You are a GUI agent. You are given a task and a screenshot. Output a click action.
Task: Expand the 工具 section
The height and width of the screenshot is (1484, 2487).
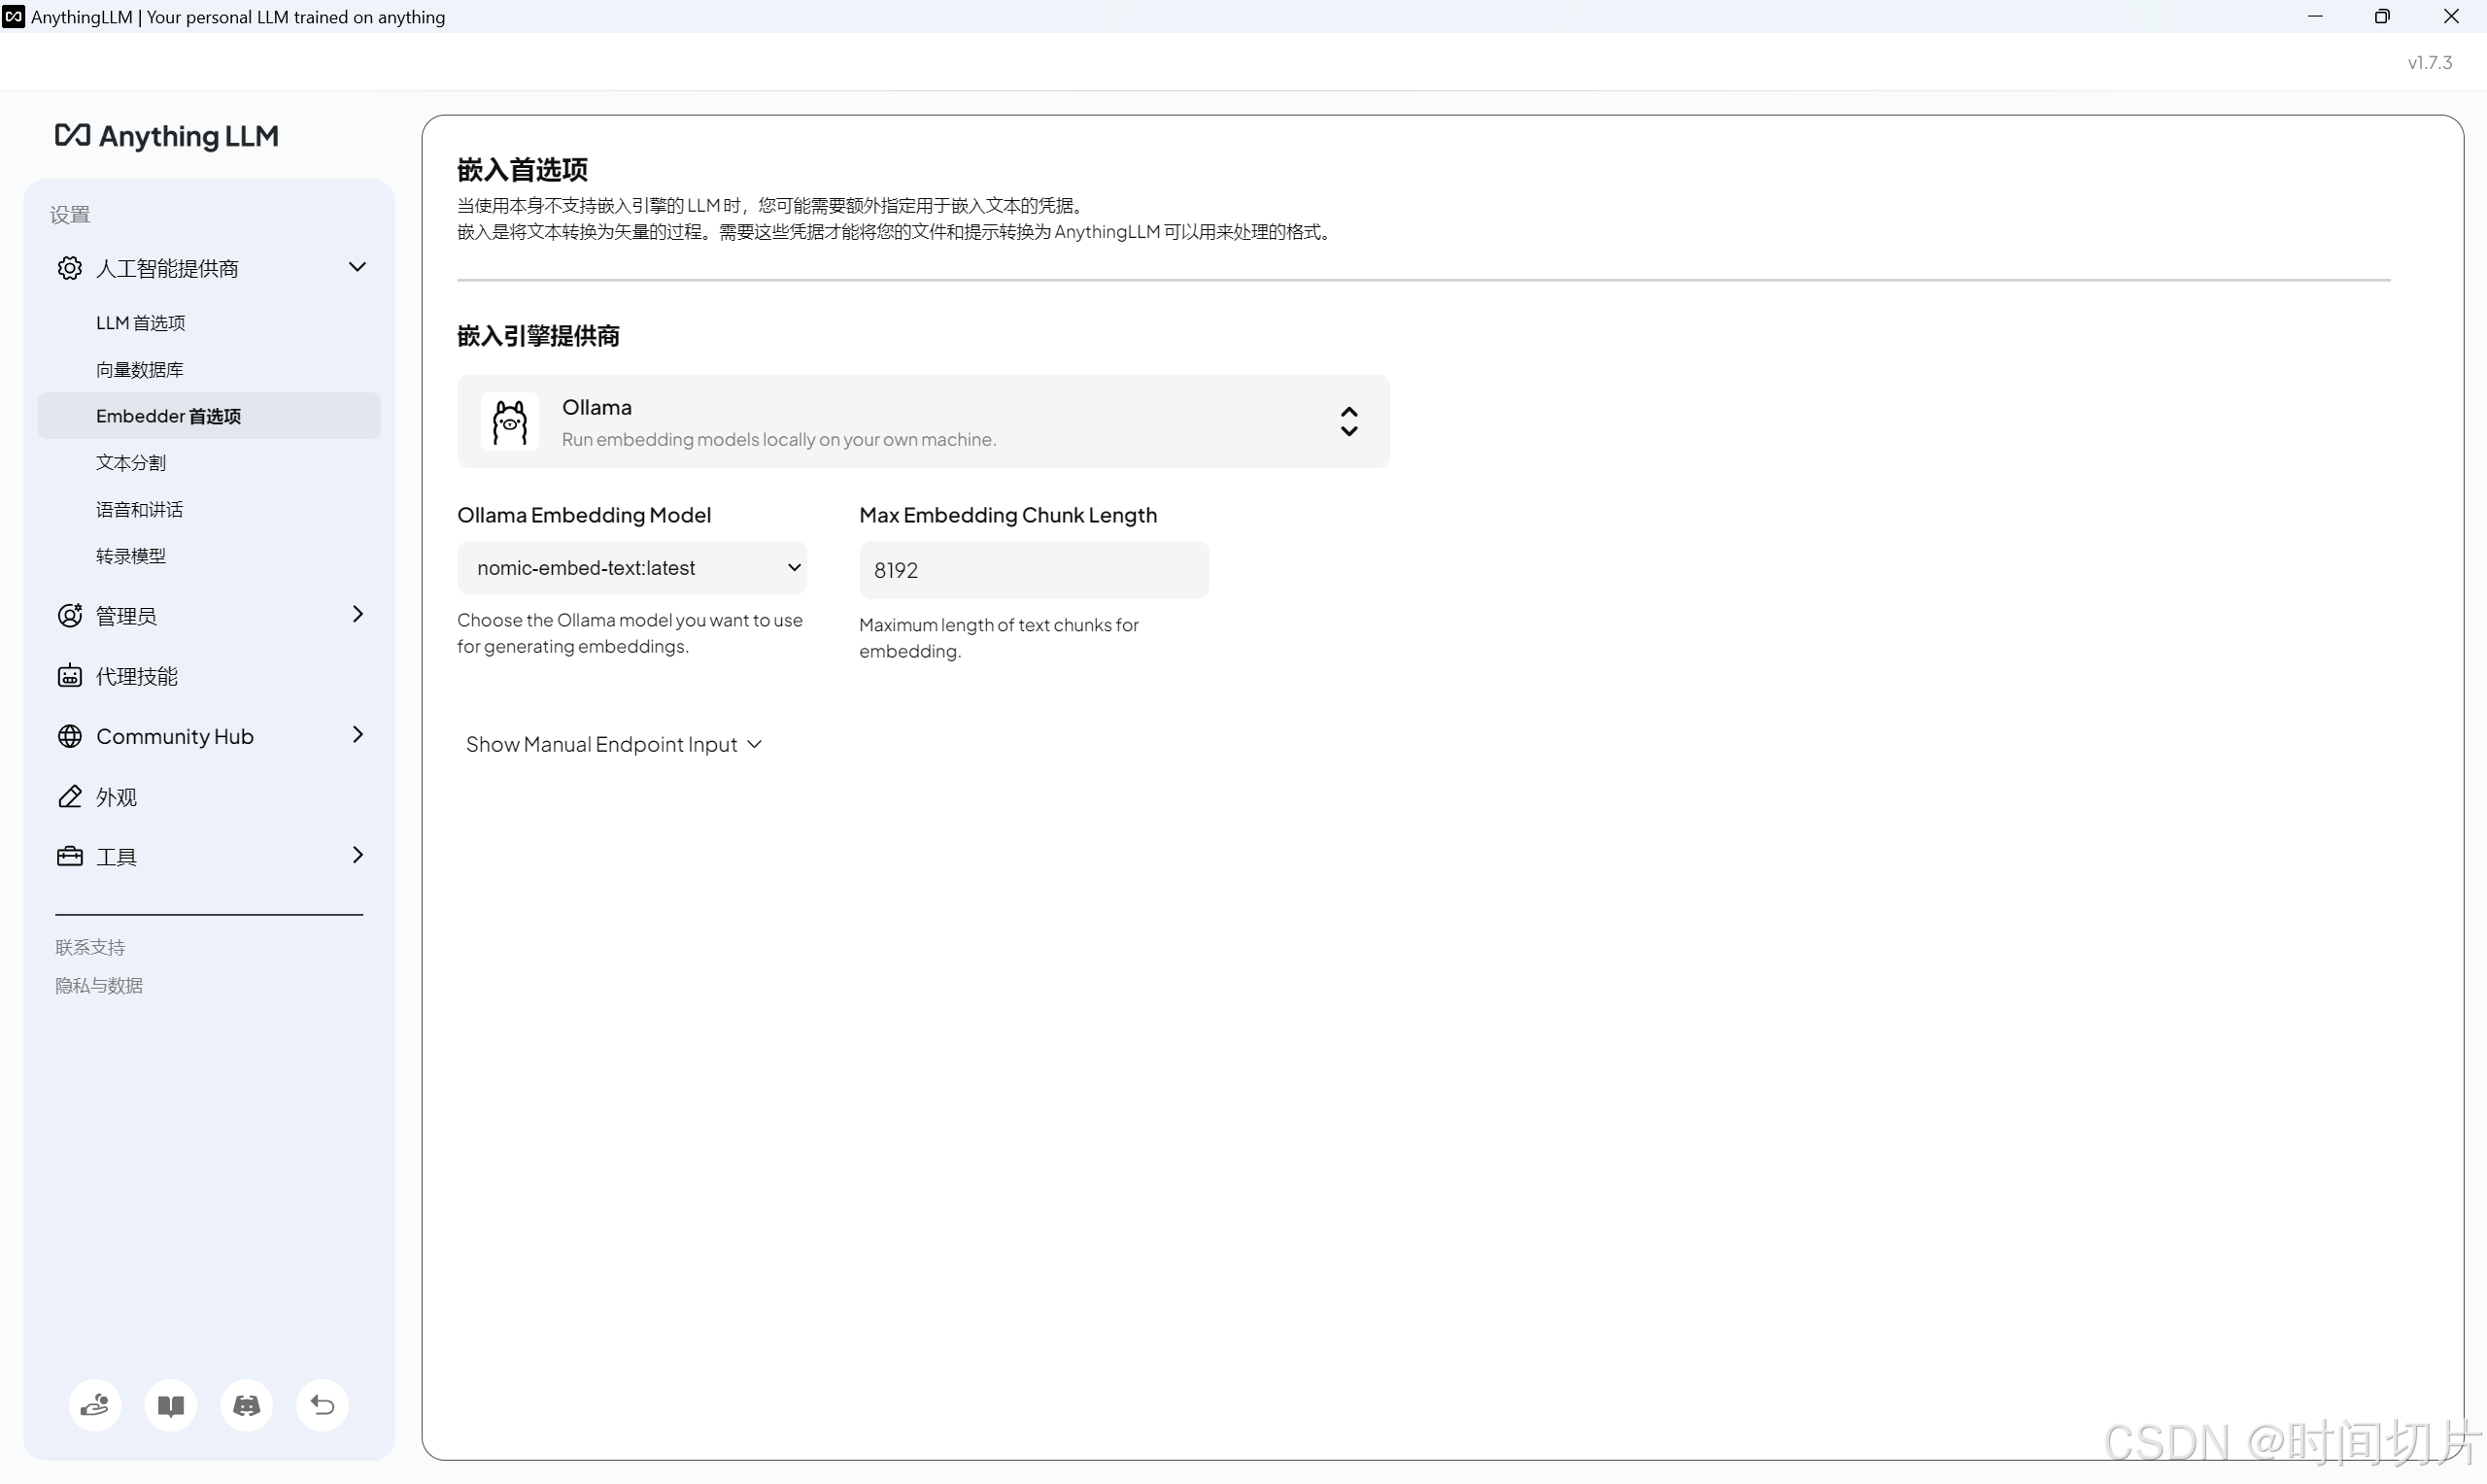(x=357, y=855)
